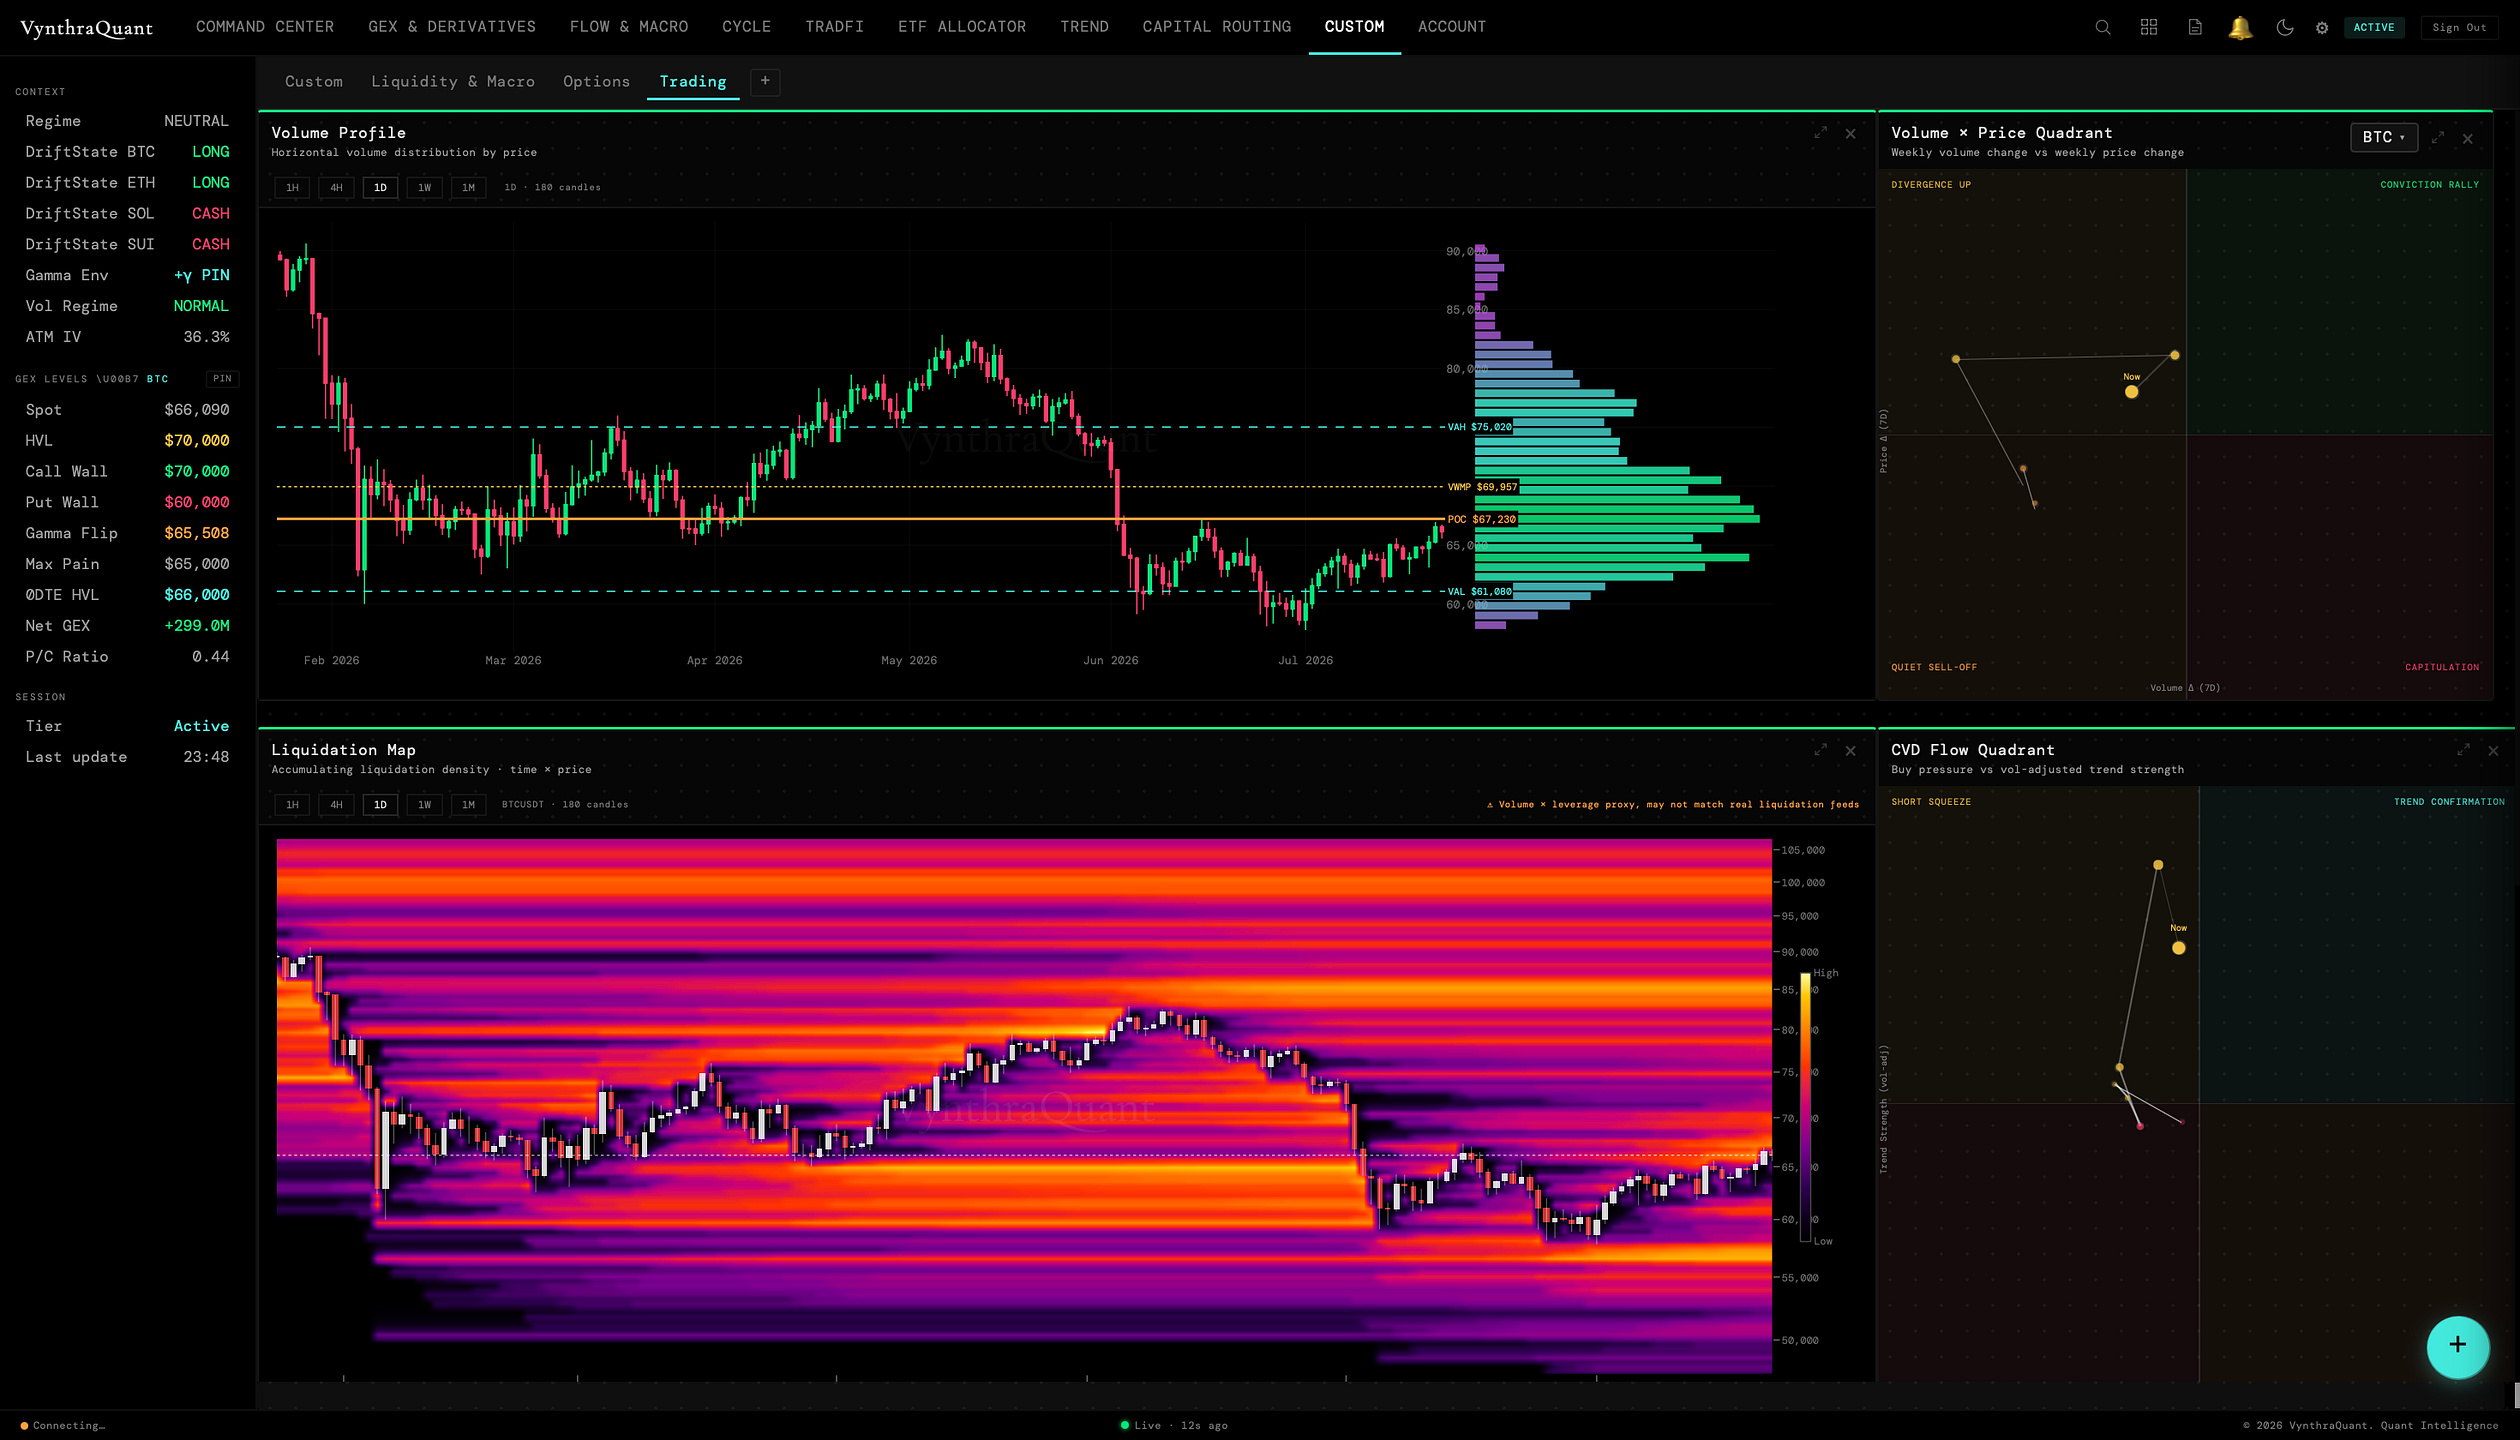
Task: Select 4H timeframe in Volume Profile
Action: 336,187
